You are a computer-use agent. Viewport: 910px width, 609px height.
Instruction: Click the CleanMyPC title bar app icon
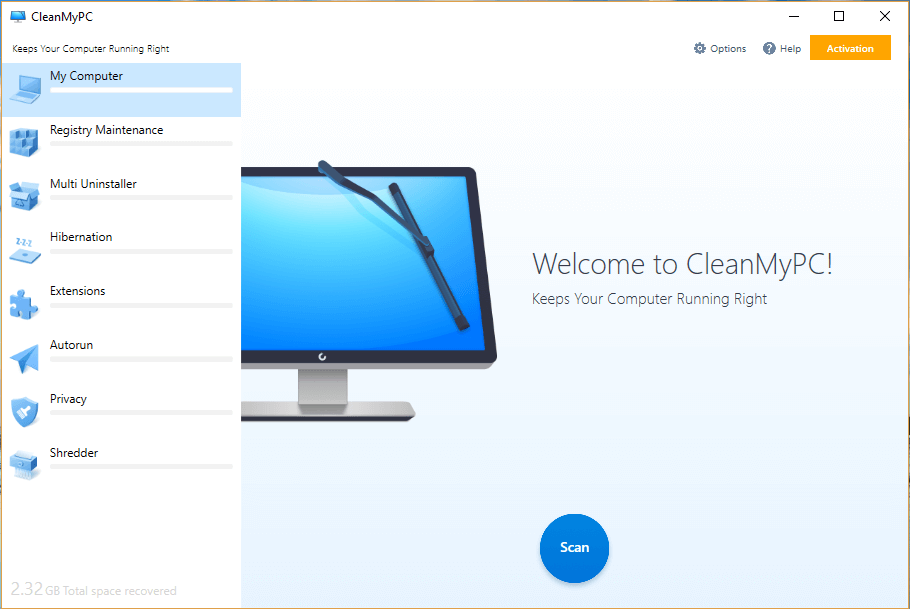(18, 16)
